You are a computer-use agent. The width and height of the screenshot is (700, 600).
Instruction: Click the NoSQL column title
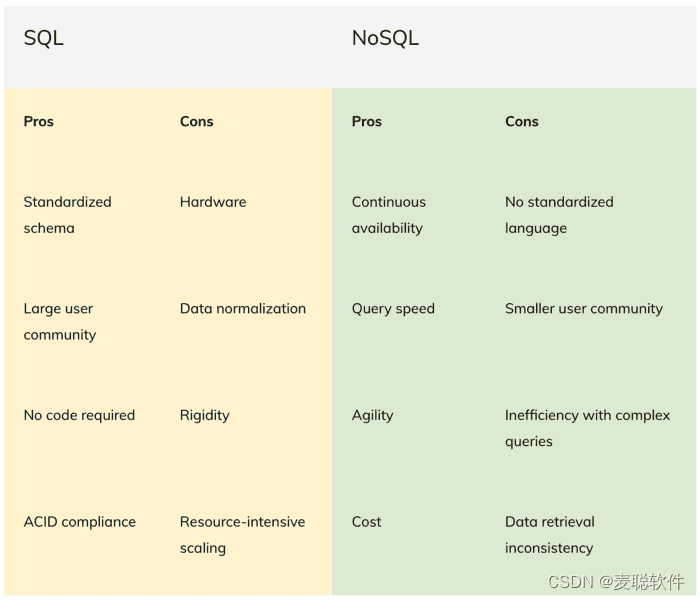[x=385, y=39]
